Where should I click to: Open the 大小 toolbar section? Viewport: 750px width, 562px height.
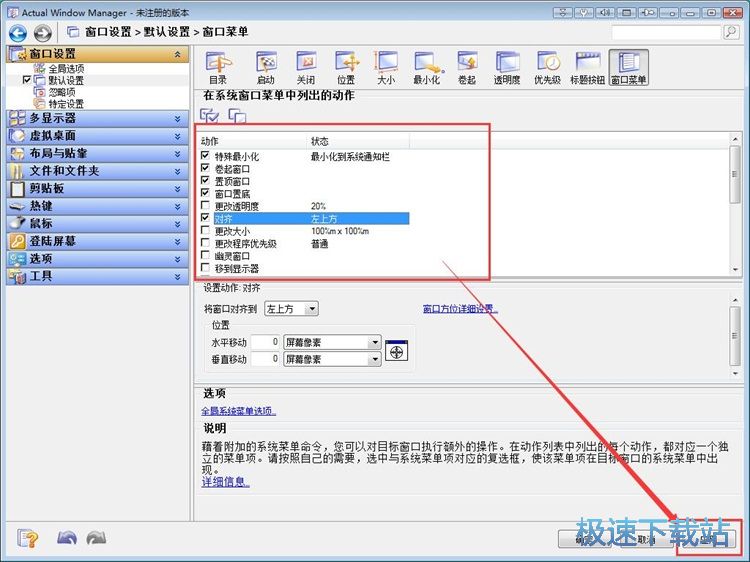pyautogui.click(x=386, y=68)
